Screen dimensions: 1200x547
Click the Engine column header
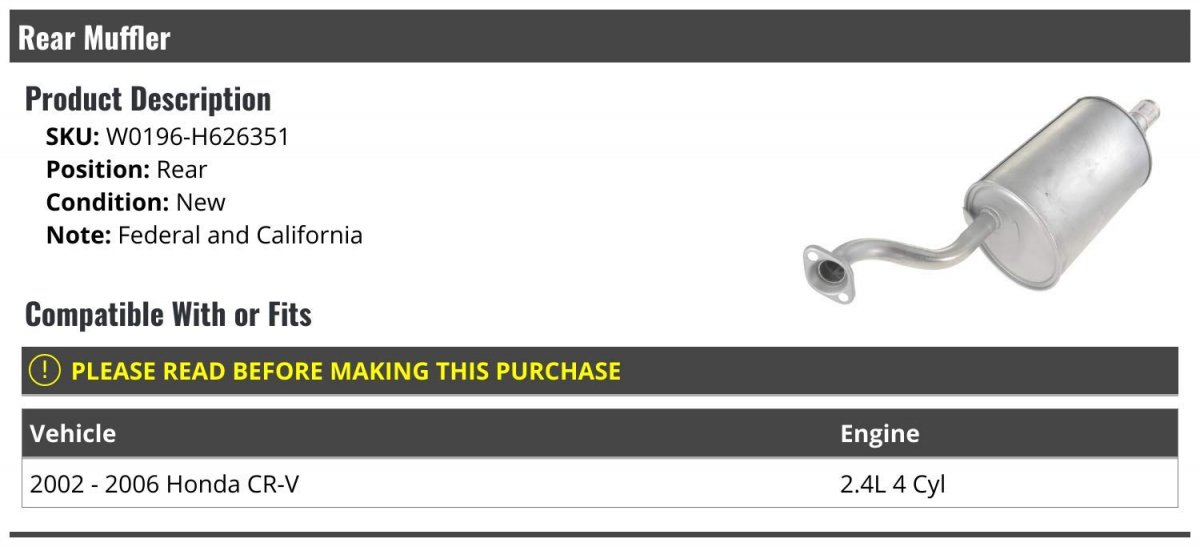[x=880, y=434]
